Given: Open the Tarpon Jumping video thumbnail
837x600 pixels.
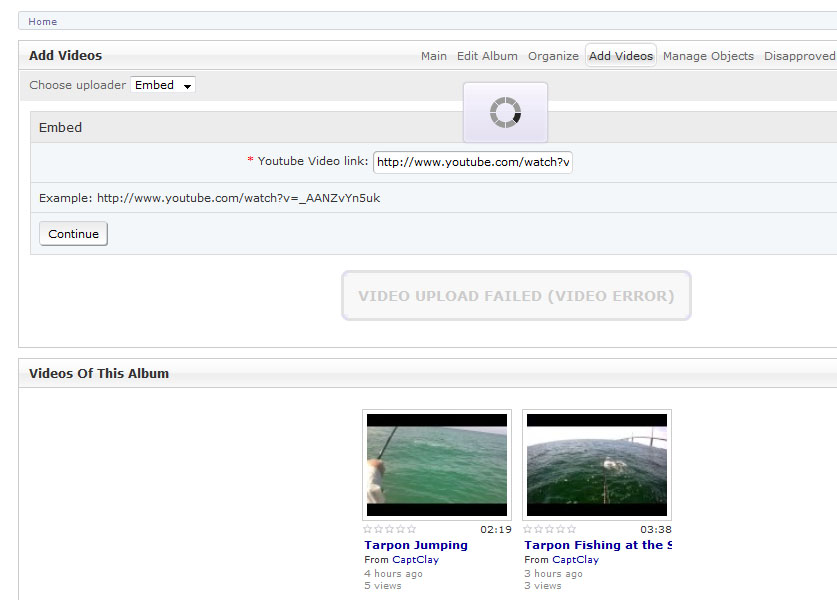Looking at the screenshot, I should (437, 465).
